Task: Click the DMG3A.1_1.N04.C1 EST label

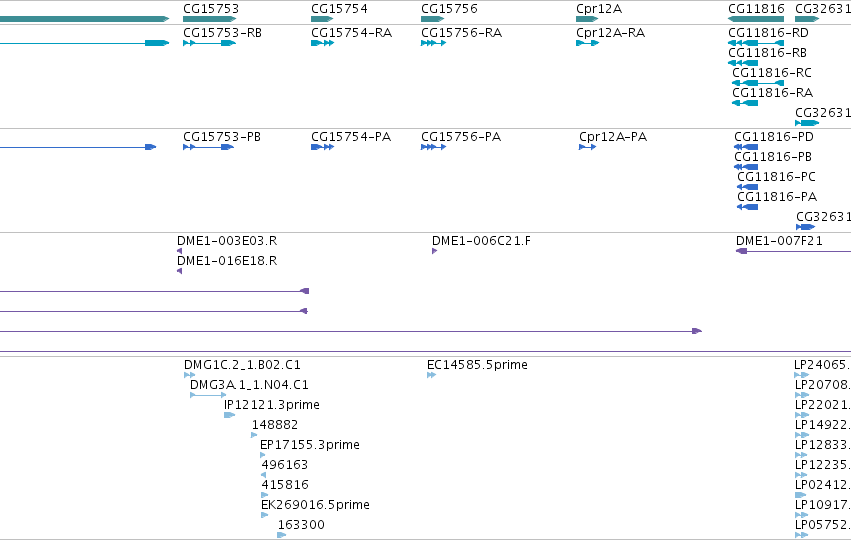Action: 249,385
